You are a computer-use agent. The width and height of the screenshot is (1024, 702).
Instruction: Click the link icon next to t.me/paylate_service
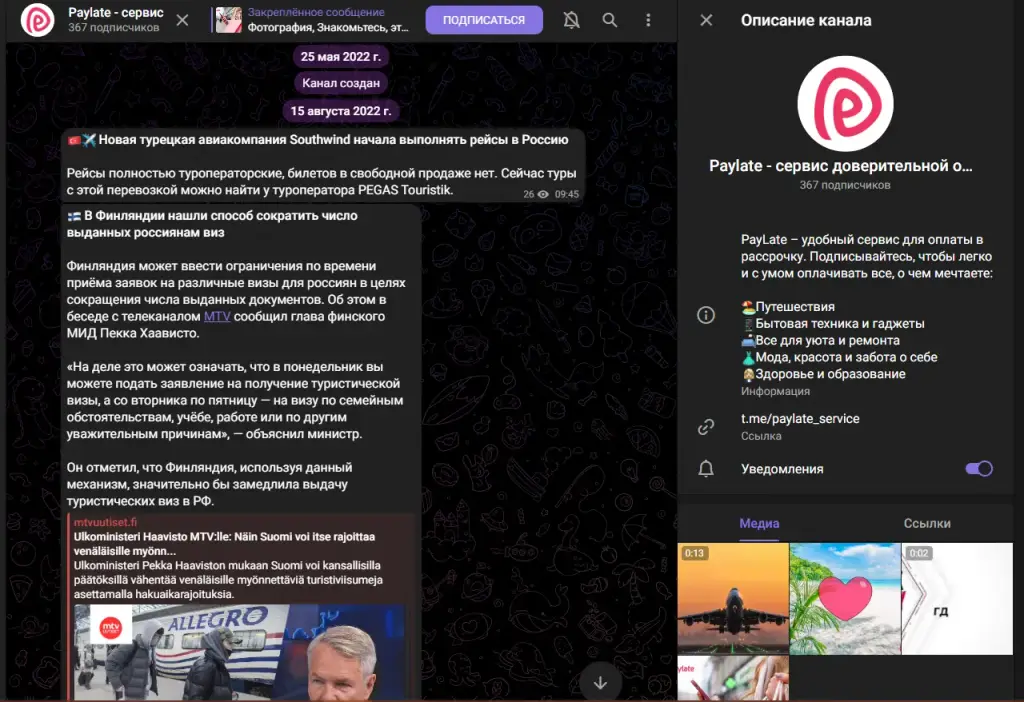click(706, 427)
